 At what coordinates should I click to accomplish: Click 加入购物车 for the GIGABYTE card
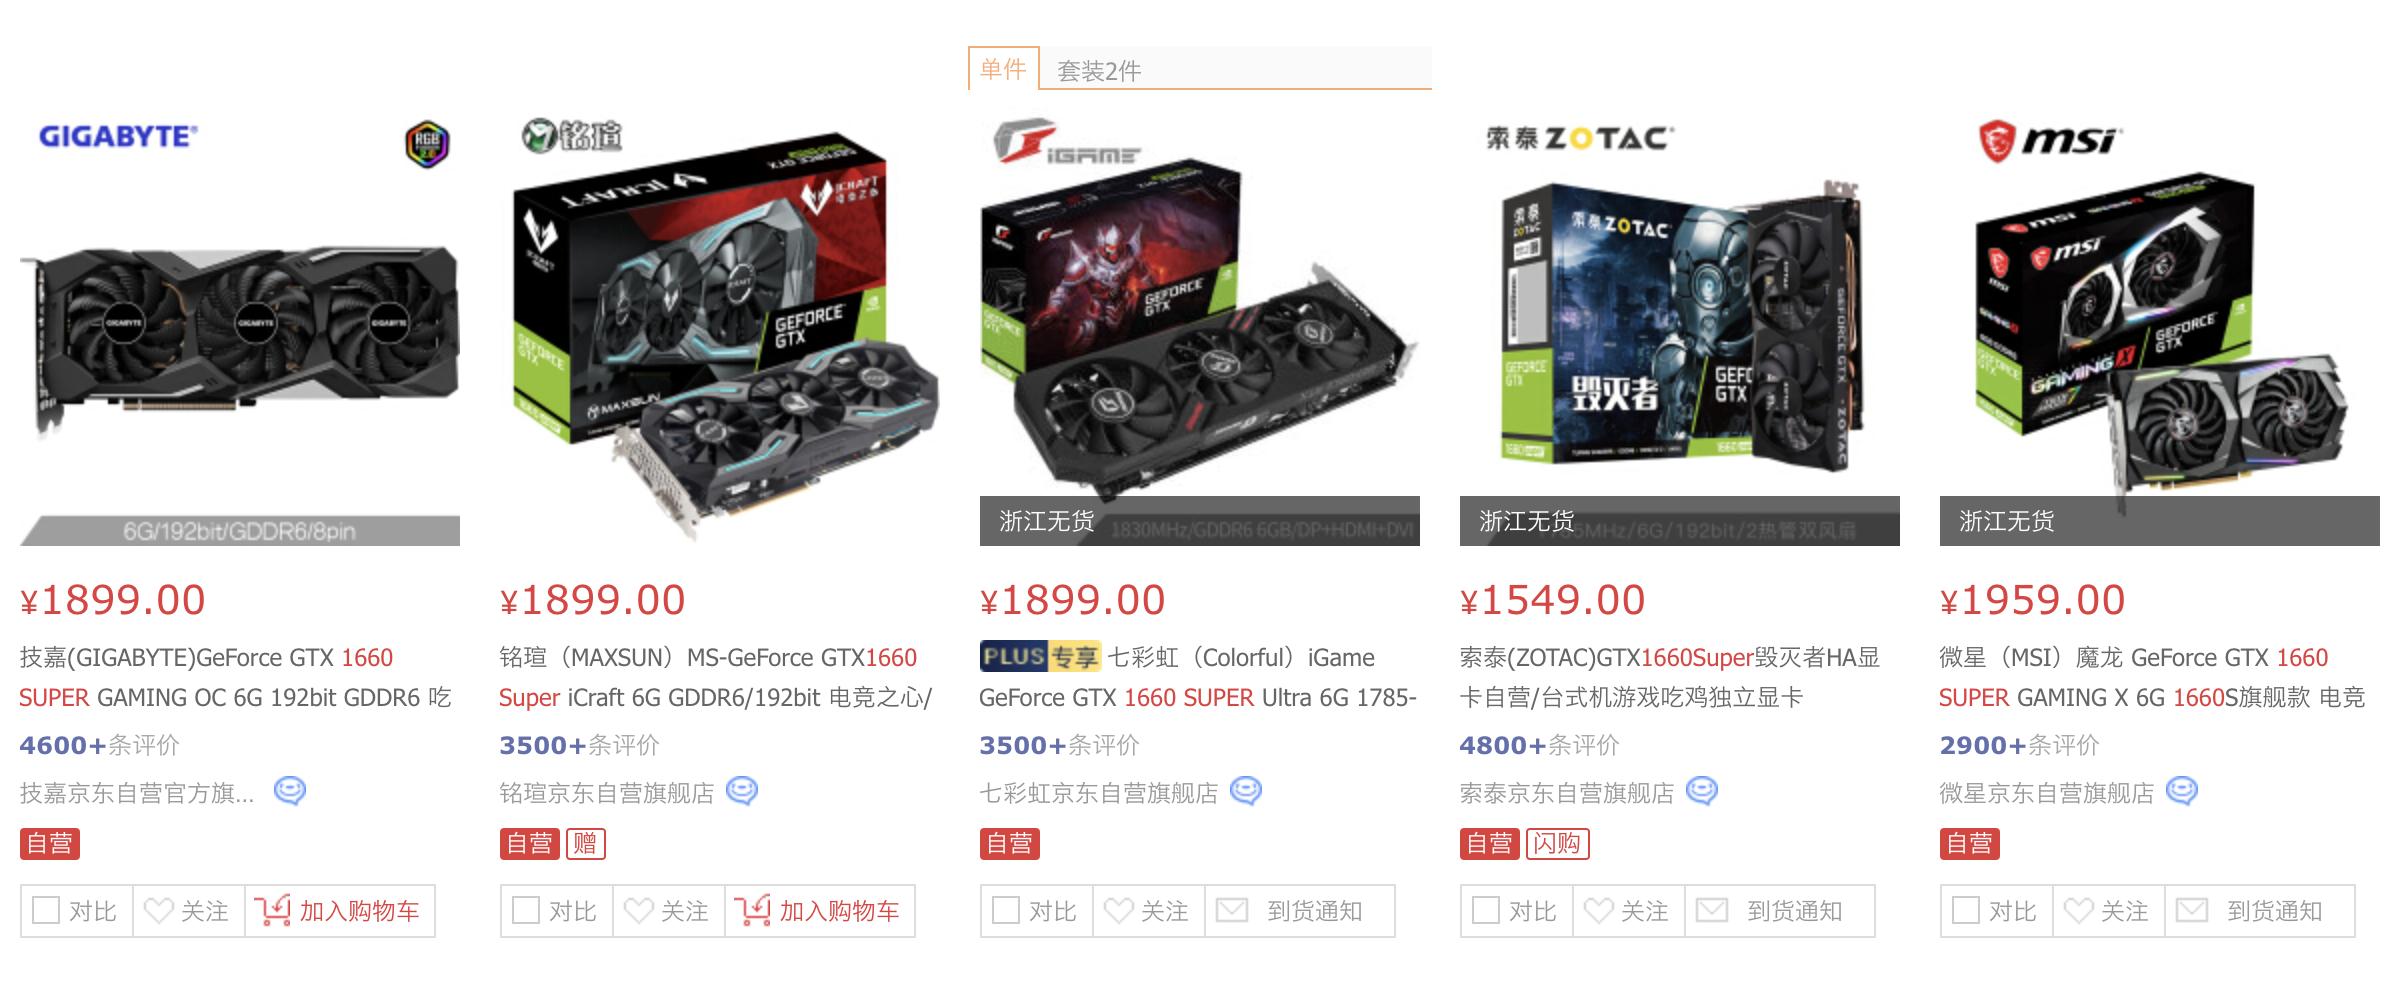pyautogui.click(x=339, y=911)
